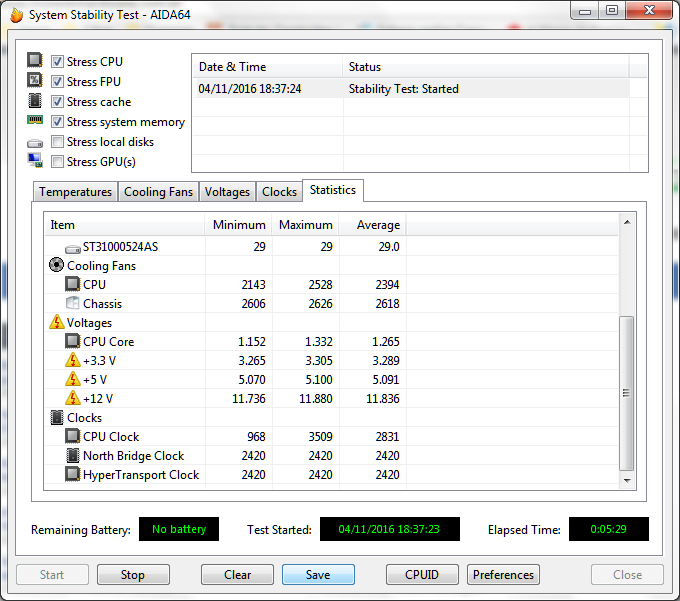
Task: Switch to the Temperatures tab
Action: coord(75,192)
